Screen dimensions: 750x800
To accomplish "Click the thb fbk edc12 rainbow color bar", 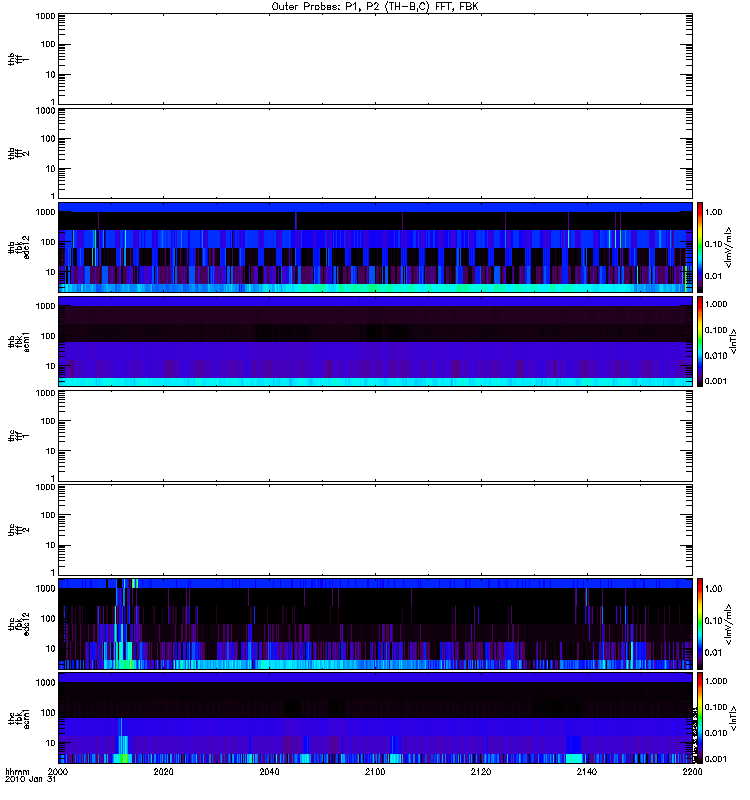I will (700, 247).
